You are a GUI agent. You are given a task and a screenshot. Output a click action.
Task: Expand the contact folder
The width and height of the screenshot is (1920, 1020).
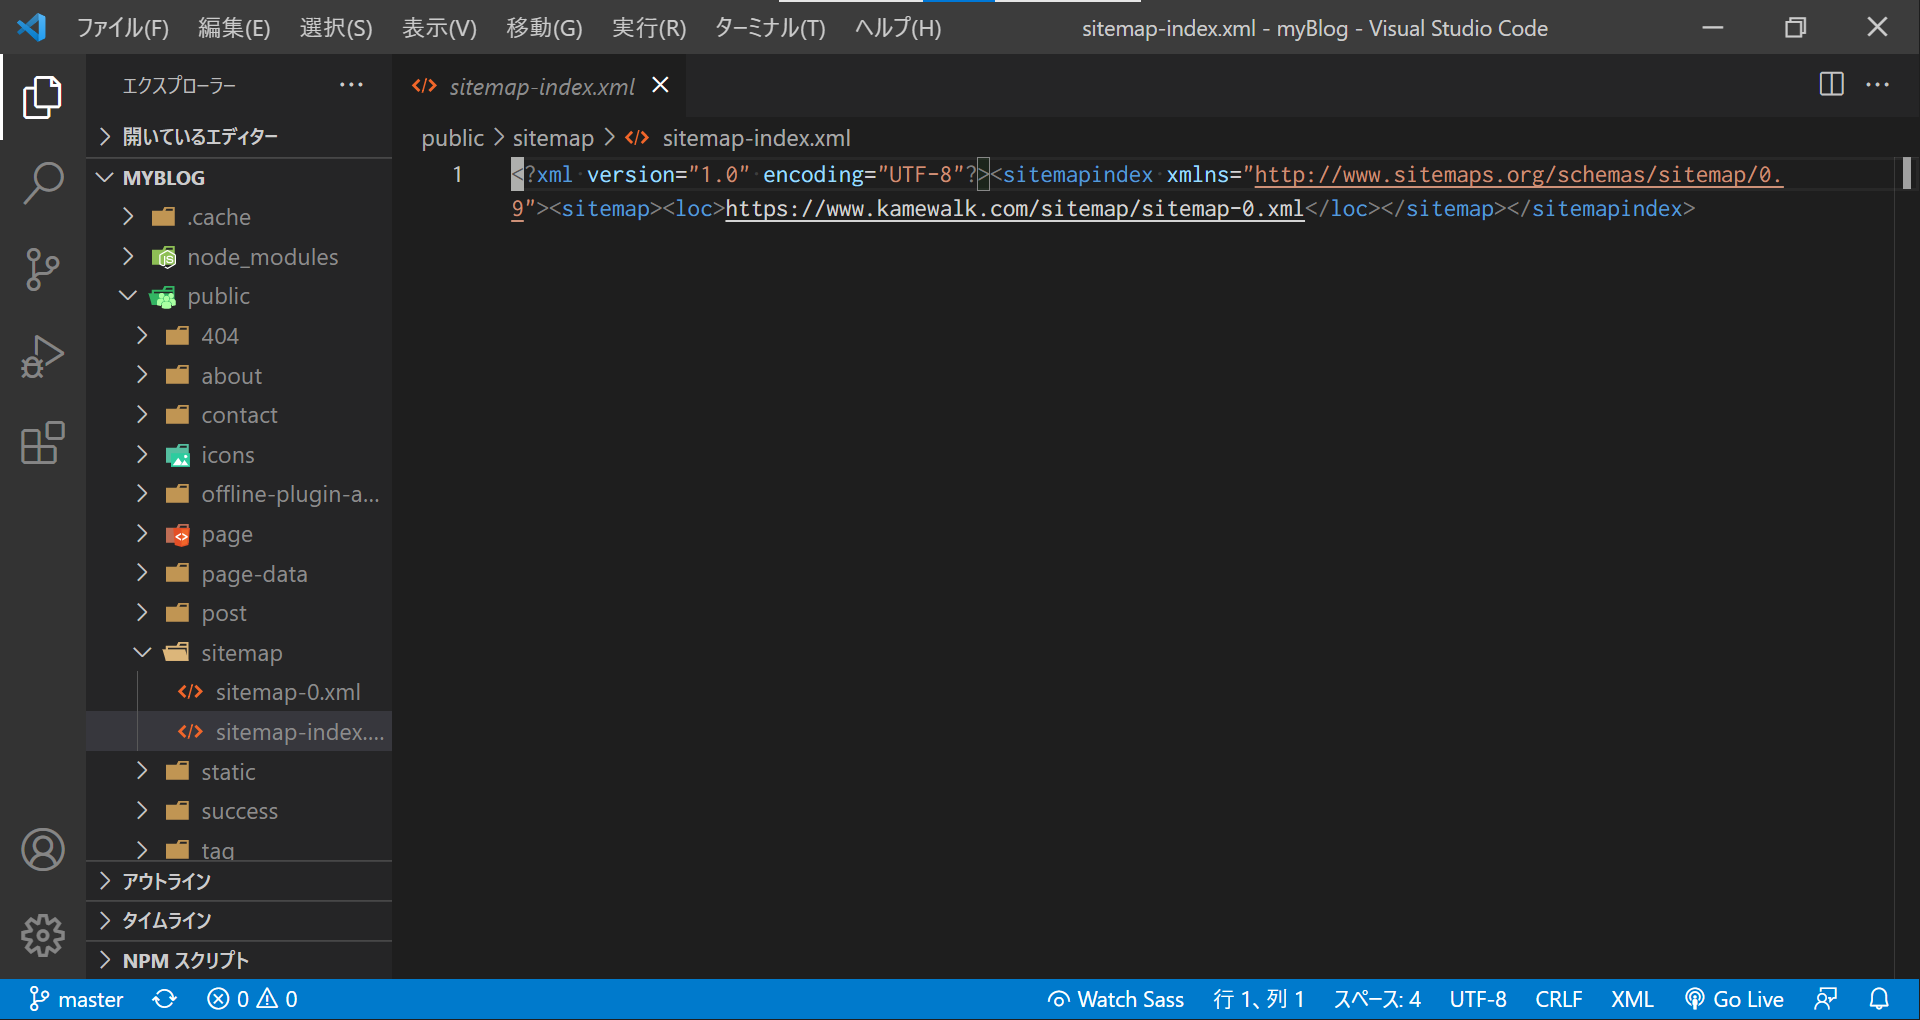(239, 415)
